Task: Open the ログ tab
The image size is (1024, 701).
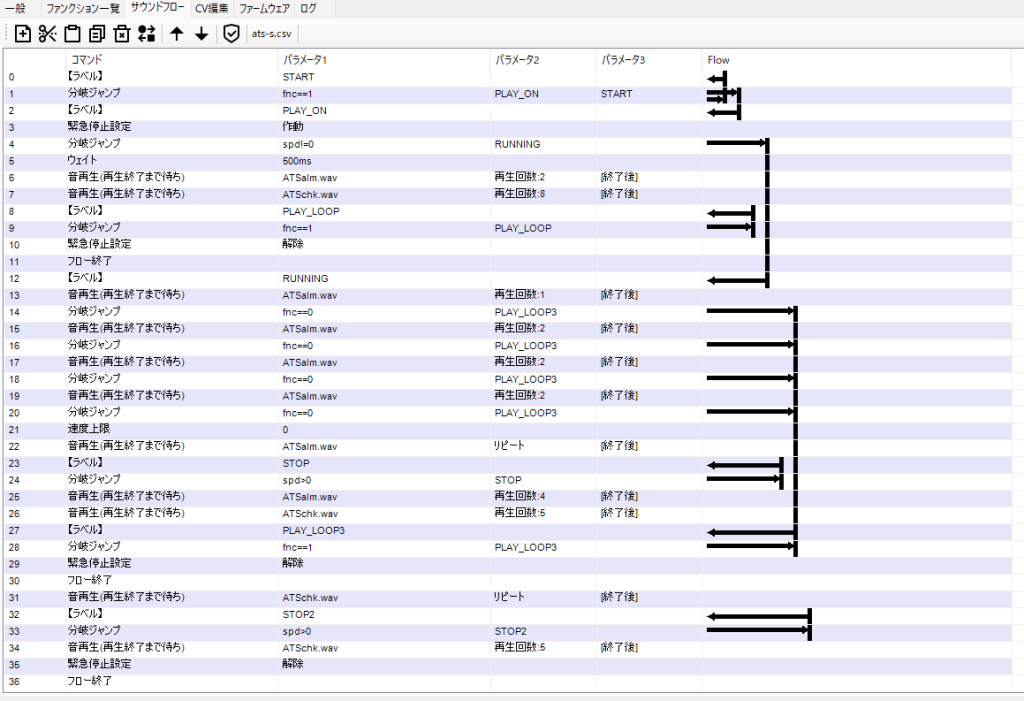Action: pos(308,8)
